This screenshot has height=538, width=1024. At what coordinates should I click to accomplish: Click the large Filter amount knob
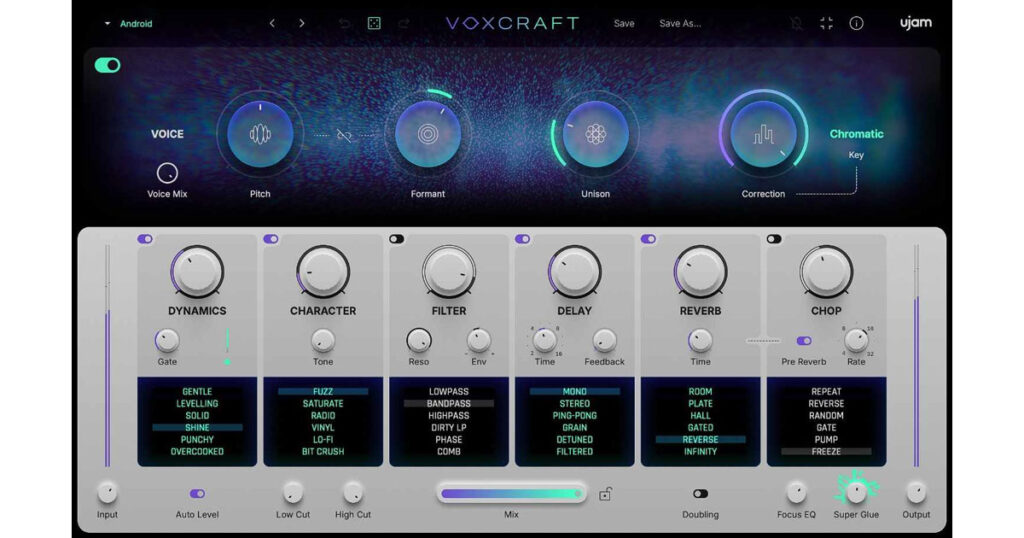(449, 272)
